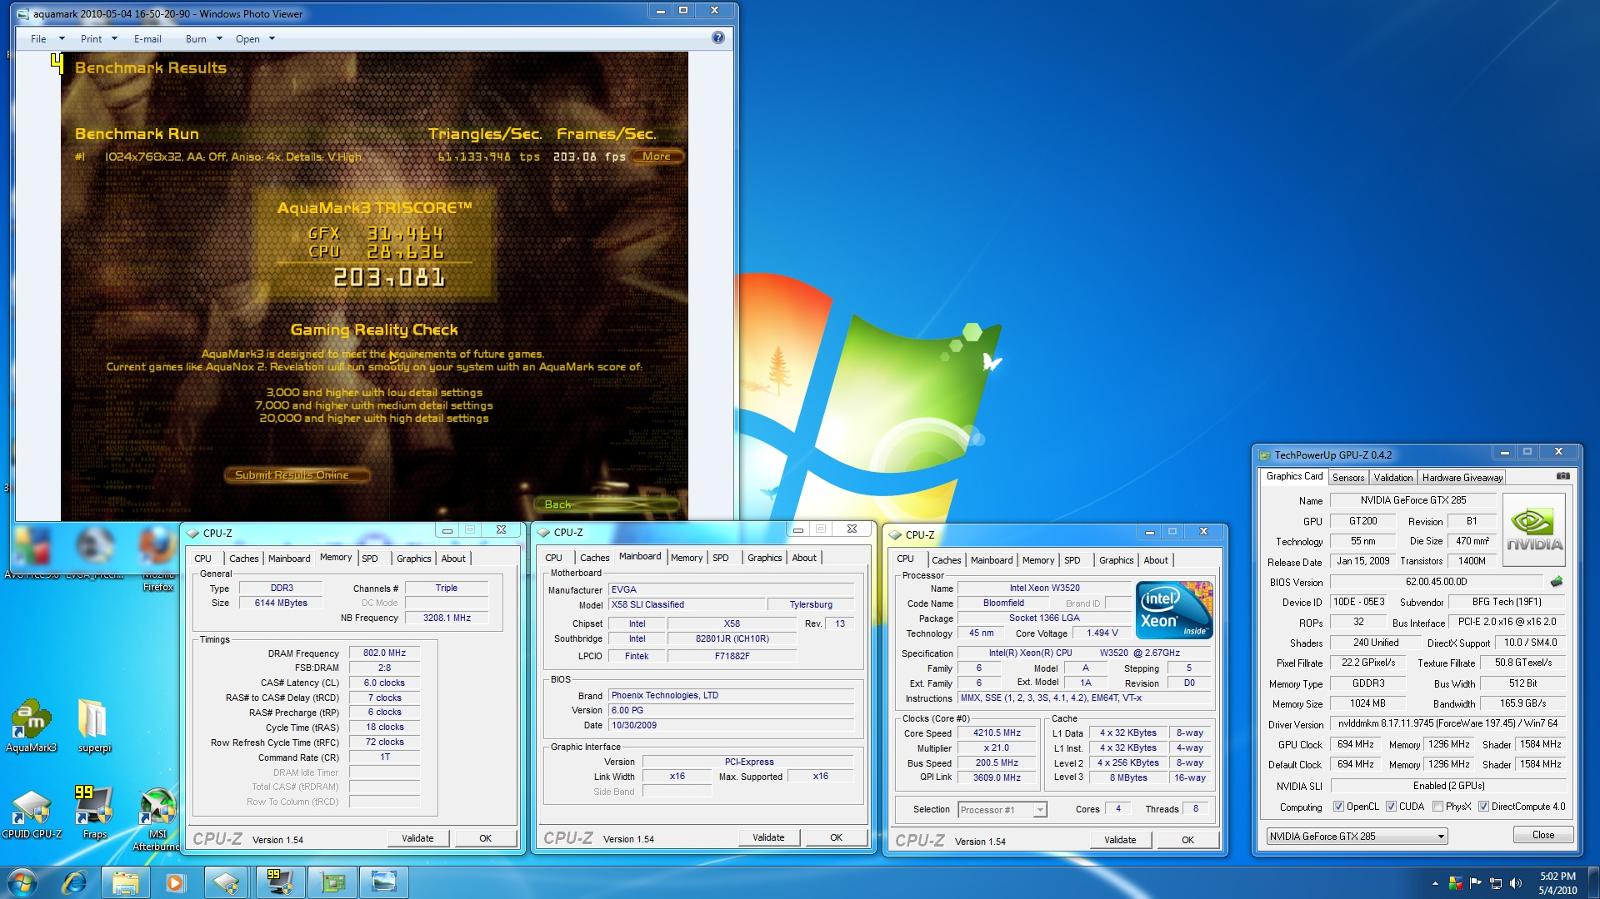
Task: Switch to Validation tab in GPU-Z
Action: click(1392, 477)
